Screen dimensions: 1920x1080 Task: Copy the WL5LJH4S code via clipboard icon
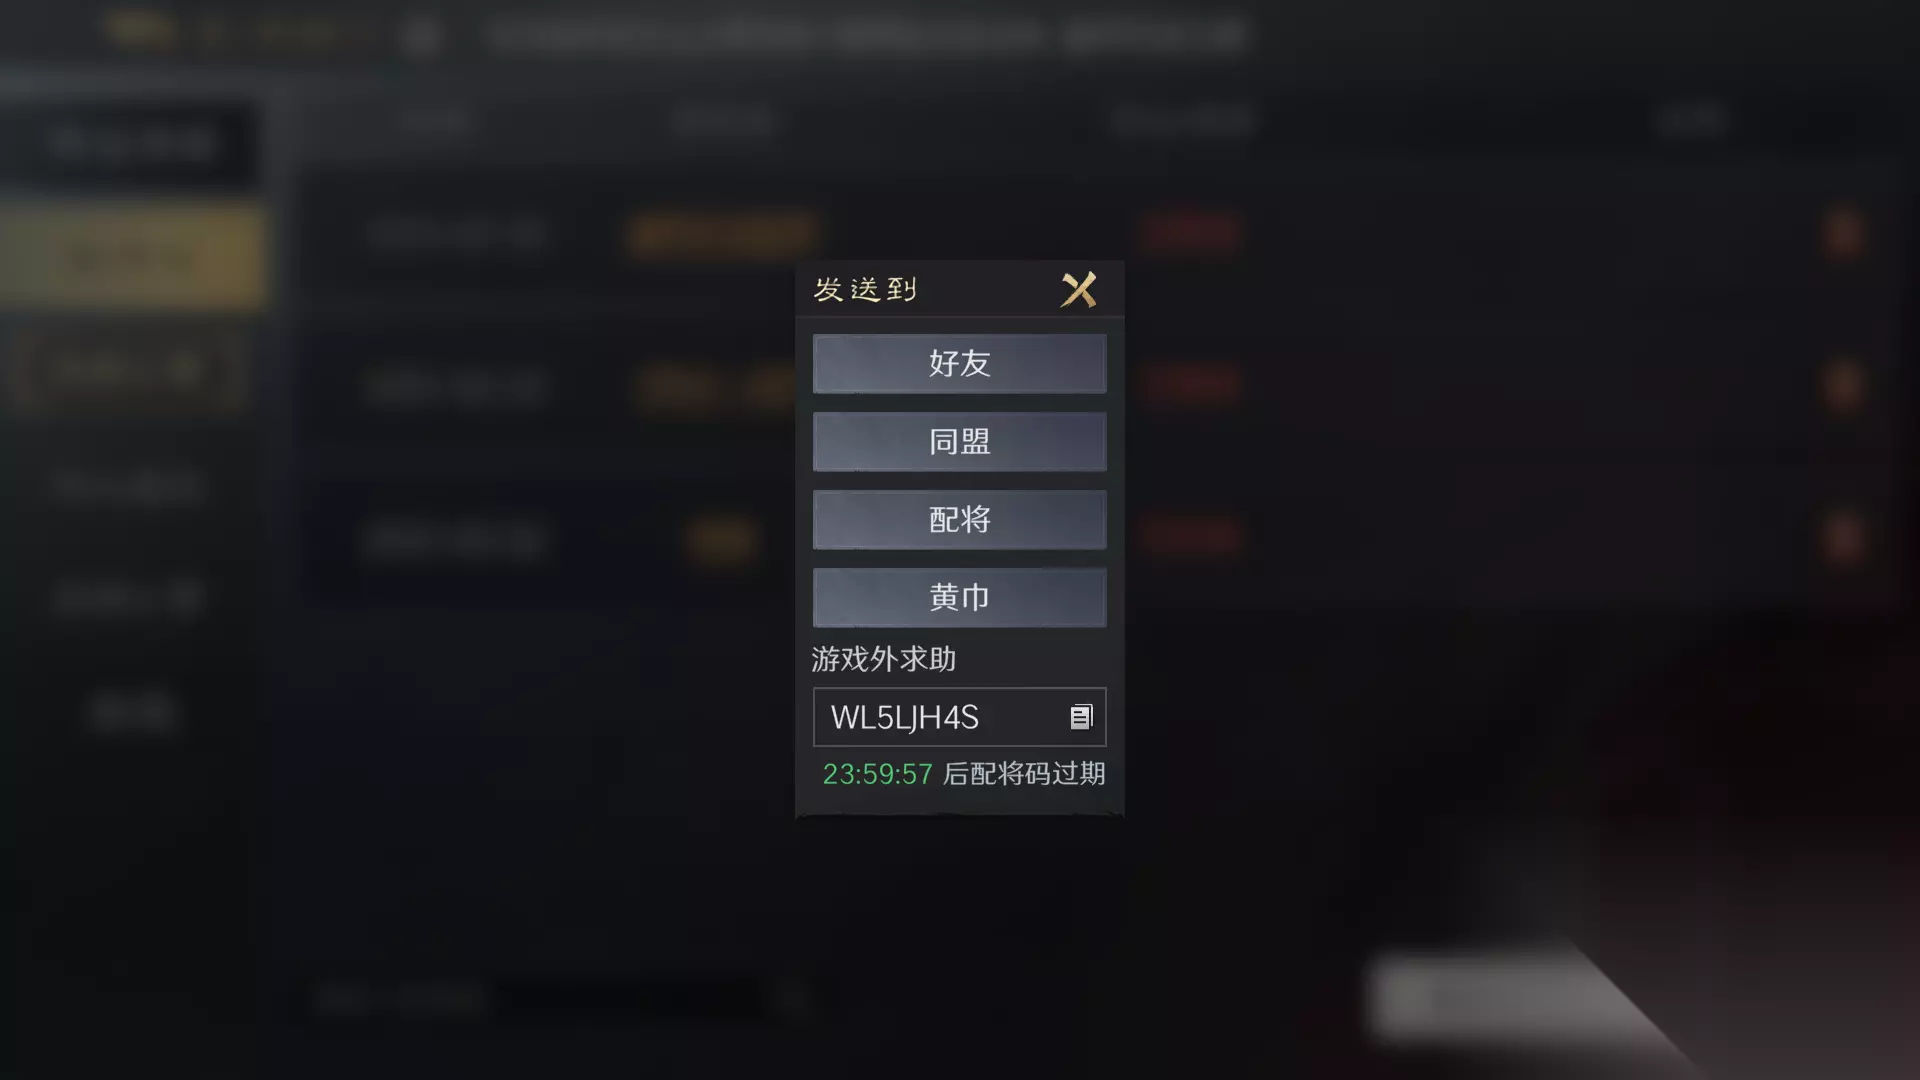click(x=1081, y=717)
